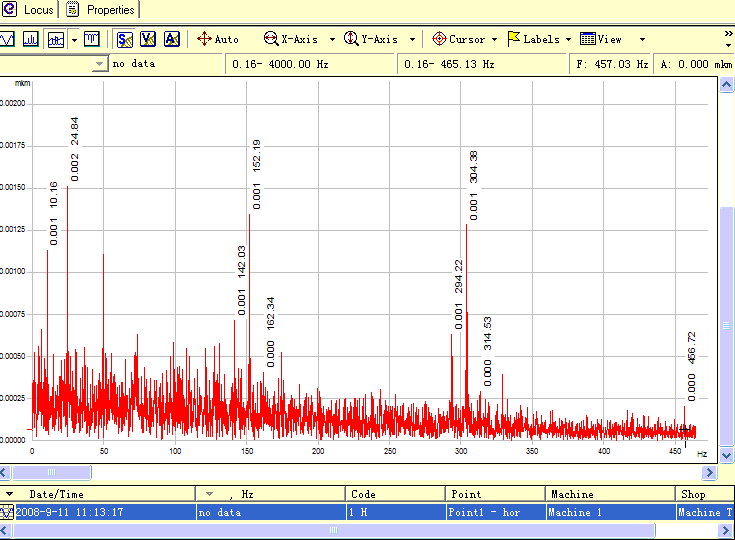Click the 'Point1 - hor' cell

495,512
